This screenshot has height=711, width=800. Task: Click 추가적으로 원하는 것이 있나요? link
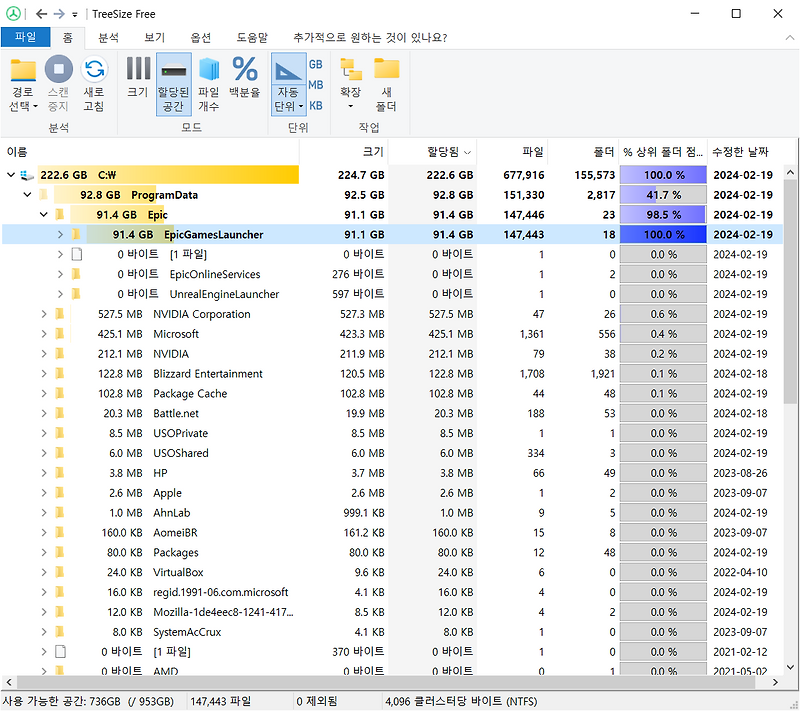pyautogui.click(x=370, y=38)
